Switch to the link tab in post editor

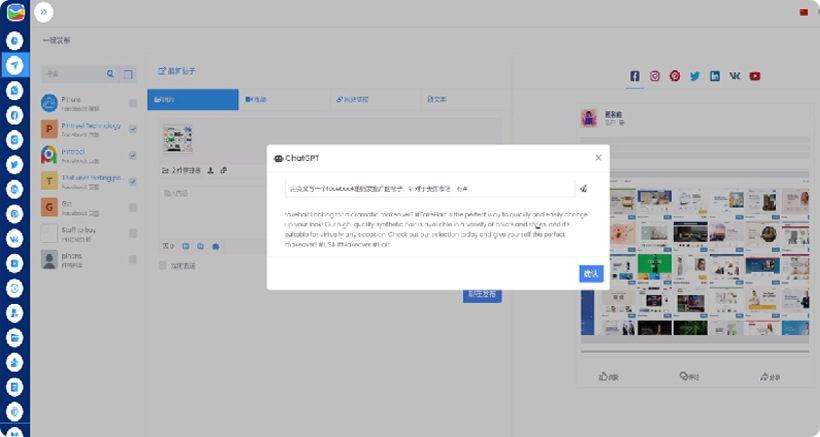pyautogui.click(x=353, y=100)
